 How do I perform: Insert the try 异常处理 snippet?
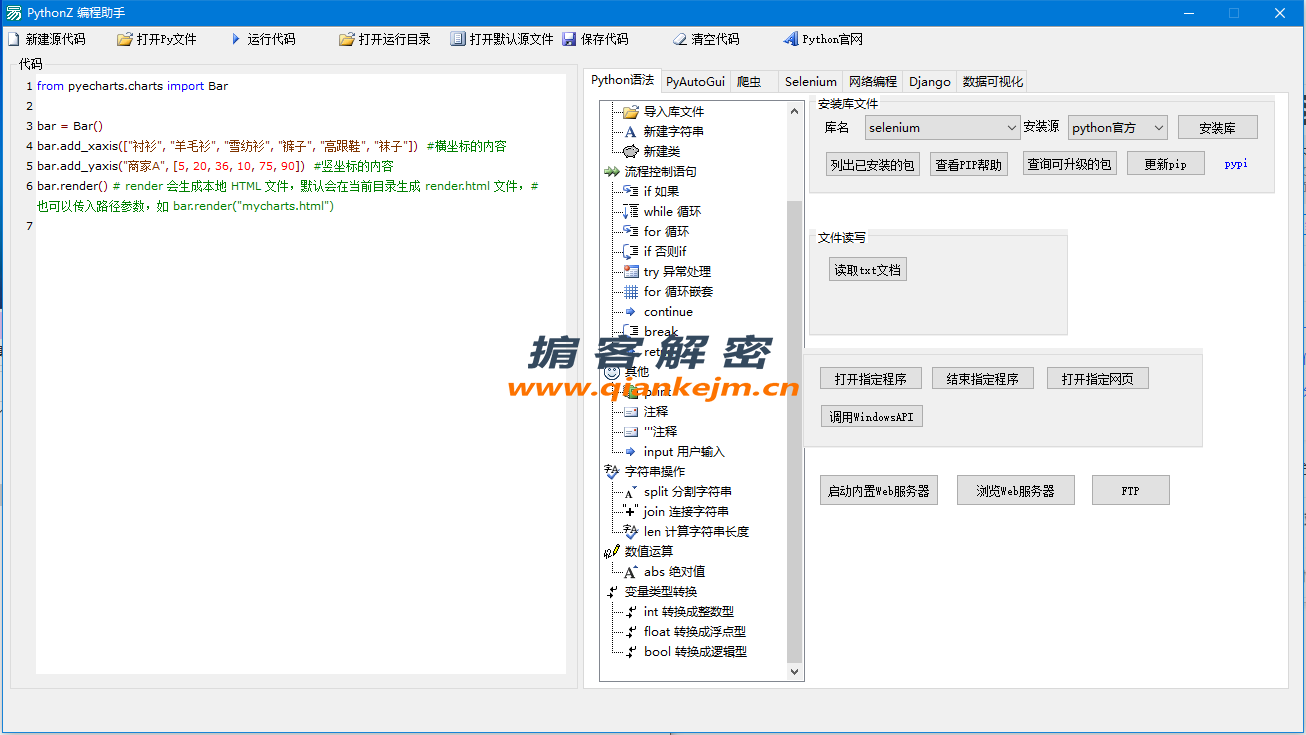pos(677,271)
